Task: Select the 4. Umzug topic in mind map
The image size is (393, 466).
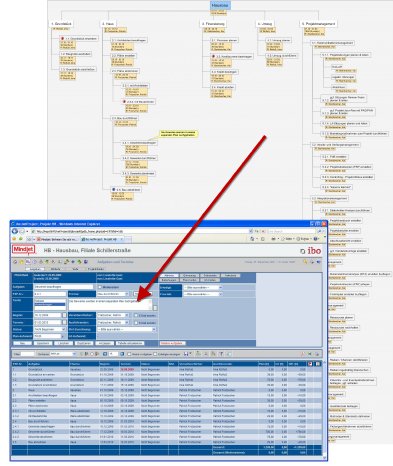Action: 265,24
